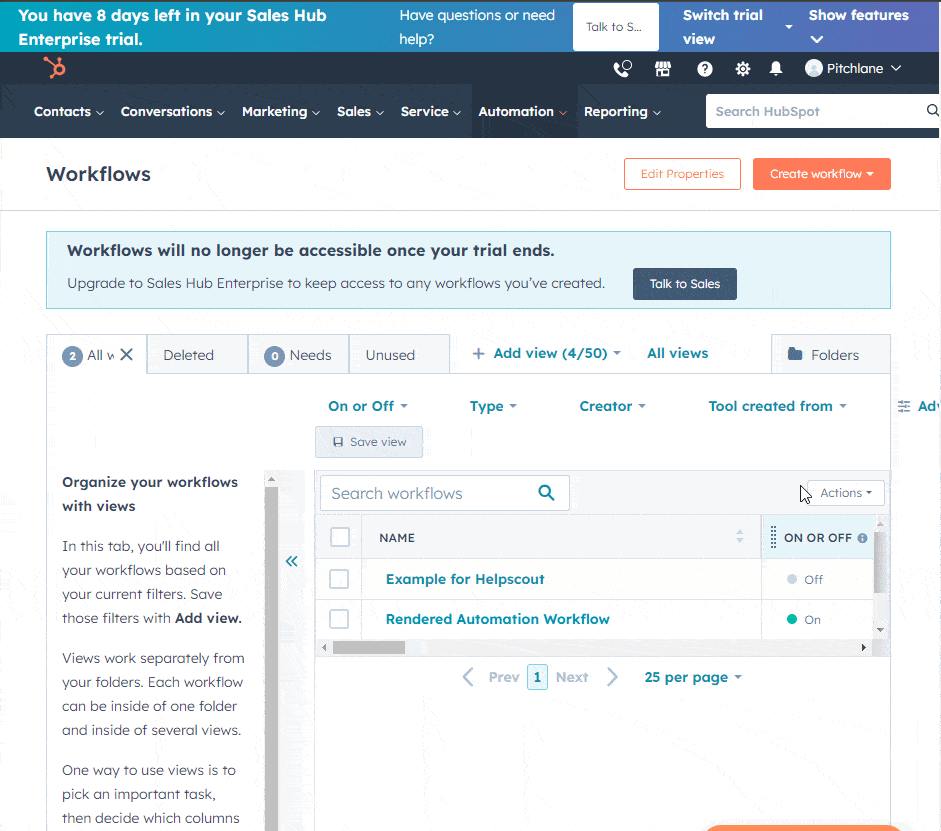This screenshot has width=941, height=831.
Task: Click the ON OR OFF info icon
Action: tap(862, 538)
